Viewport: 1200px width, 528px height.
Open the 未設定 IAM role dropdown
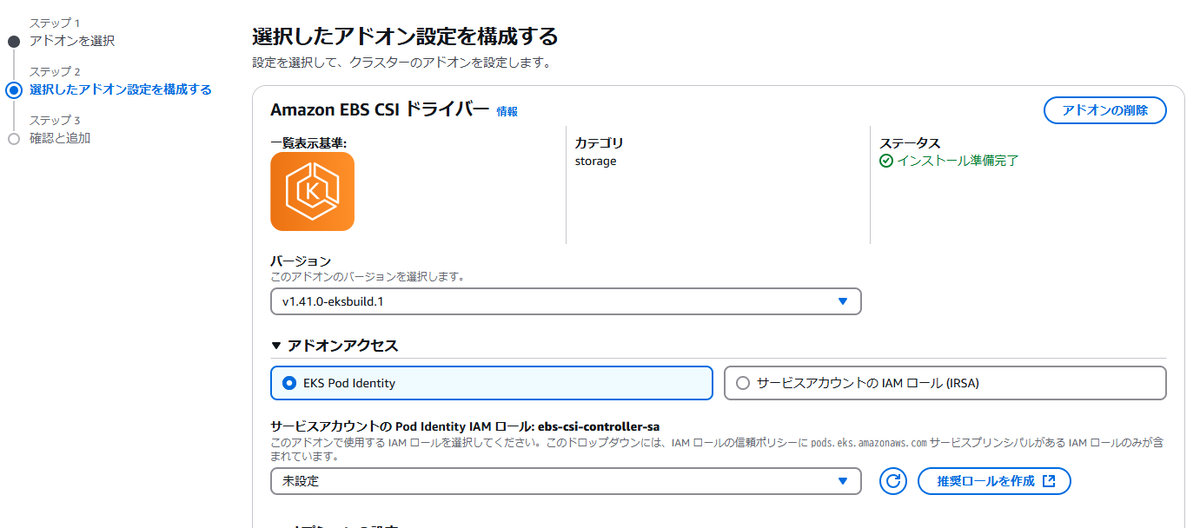tap(565, 481)
